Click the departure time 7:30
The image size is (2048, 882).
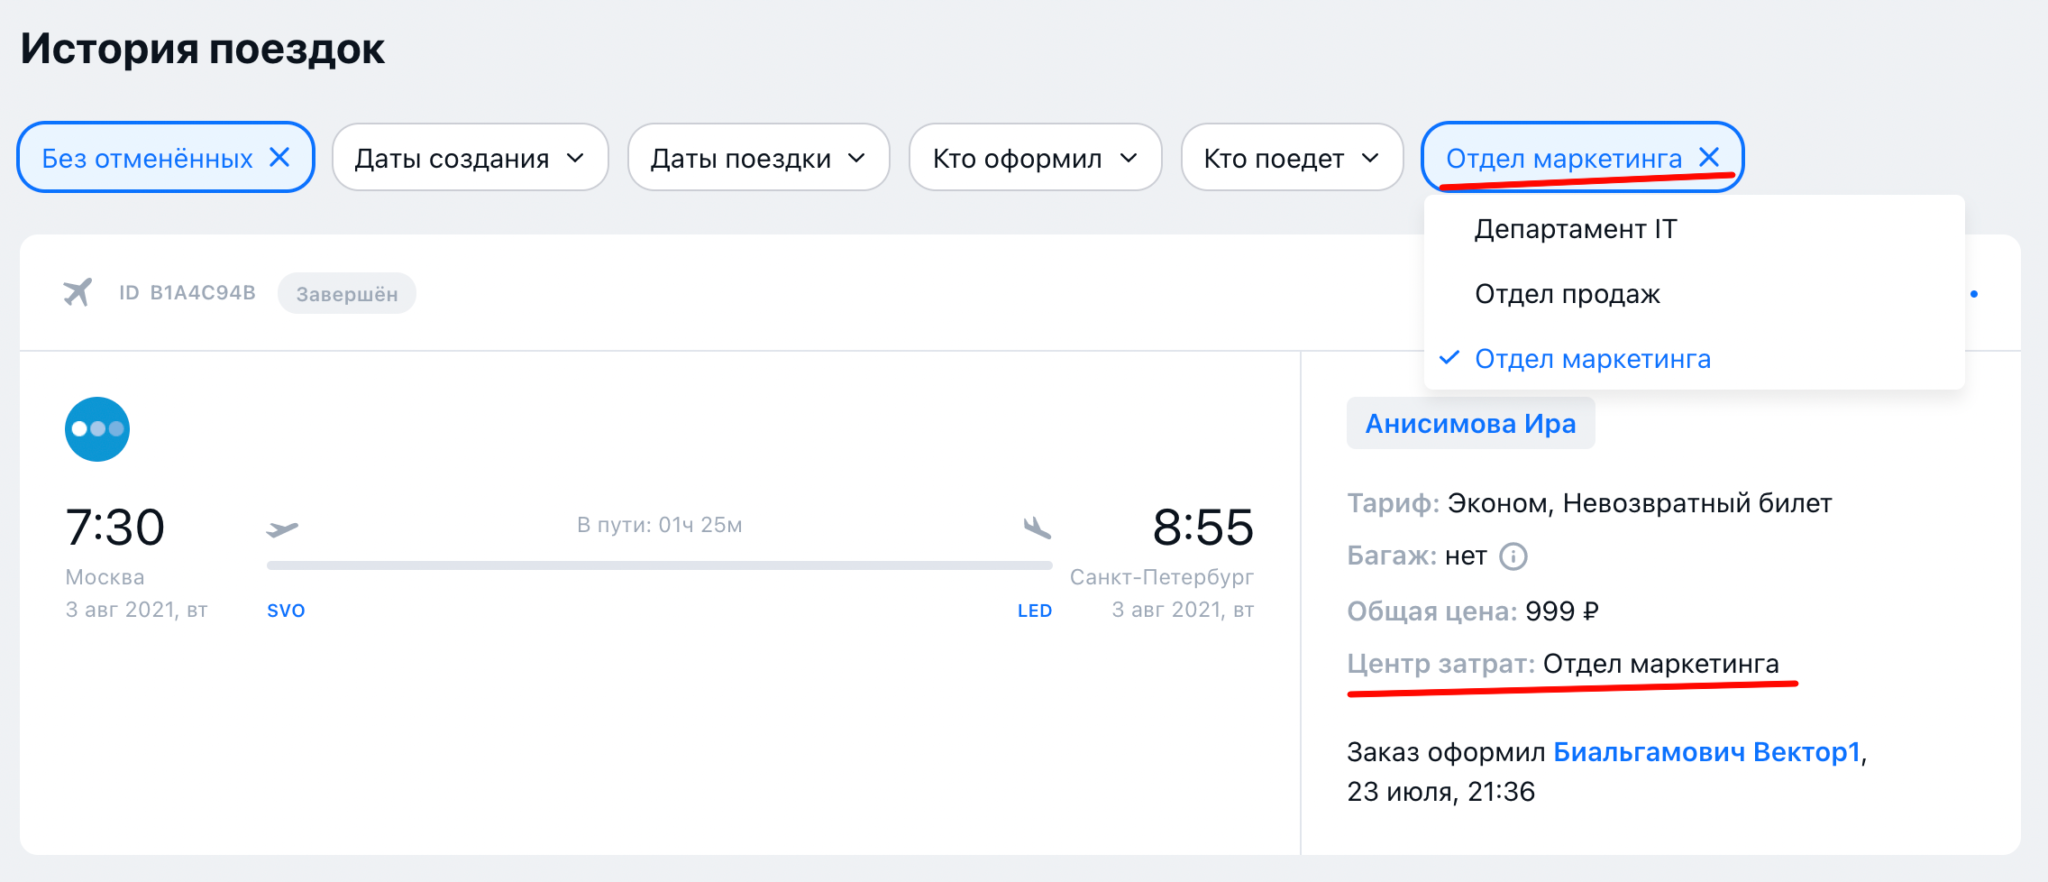point(115,527)
